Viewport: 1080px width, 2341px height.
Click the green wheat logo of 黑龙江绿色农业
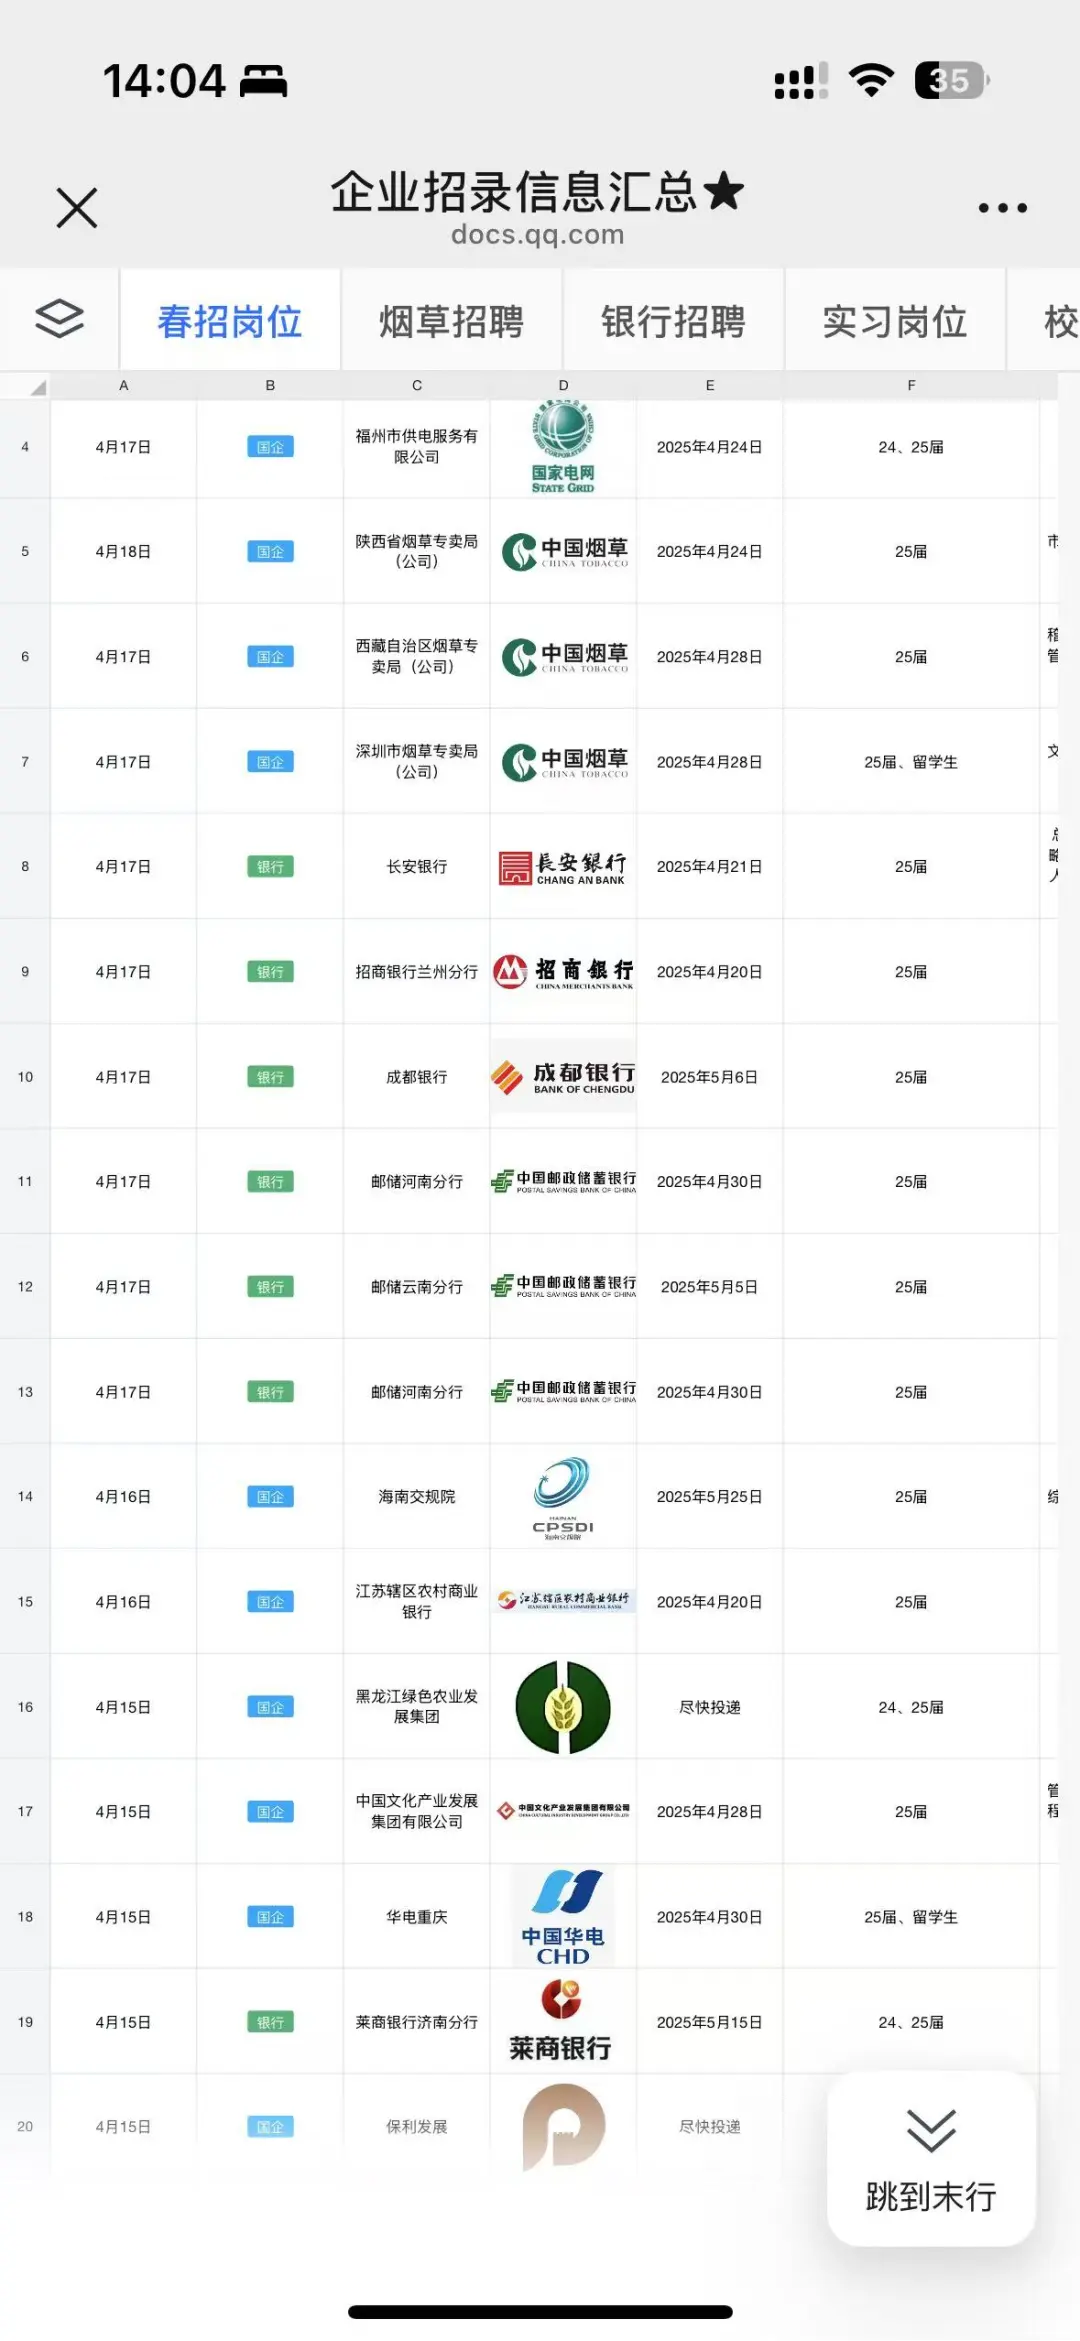563,1707
